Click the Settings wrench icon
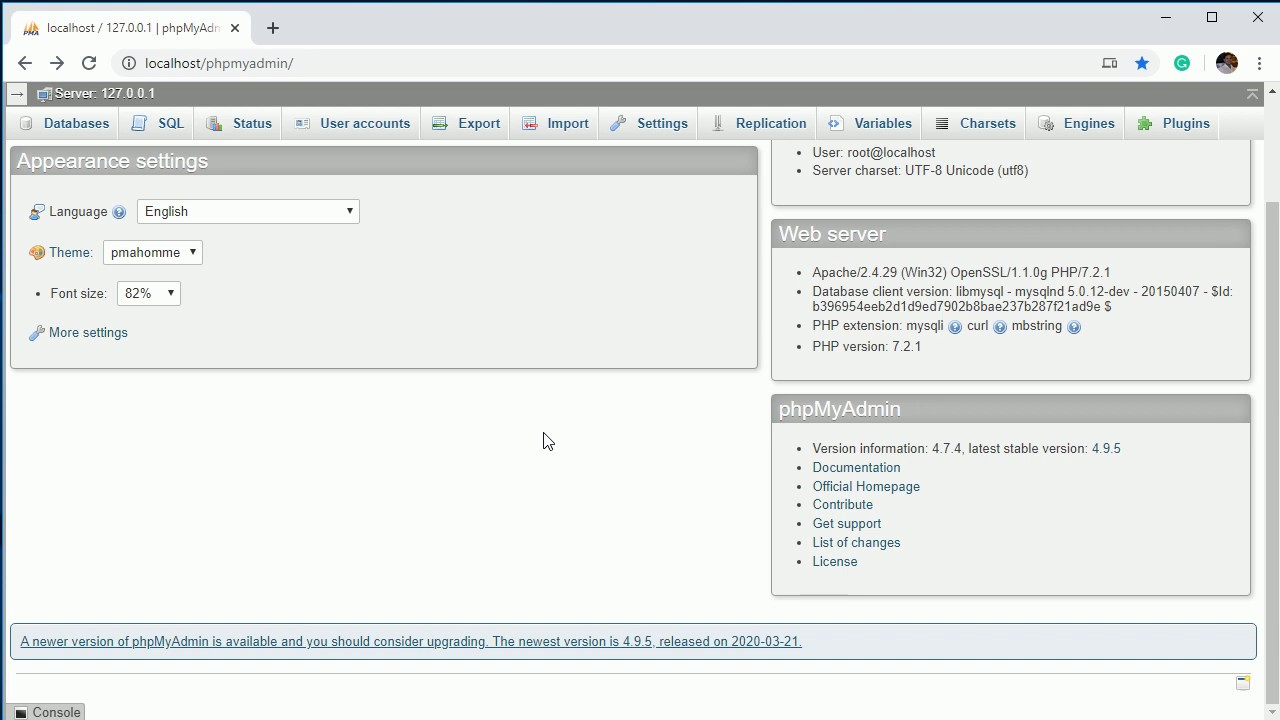This screenshot has width=1280, height=720. tap(619, 124)
